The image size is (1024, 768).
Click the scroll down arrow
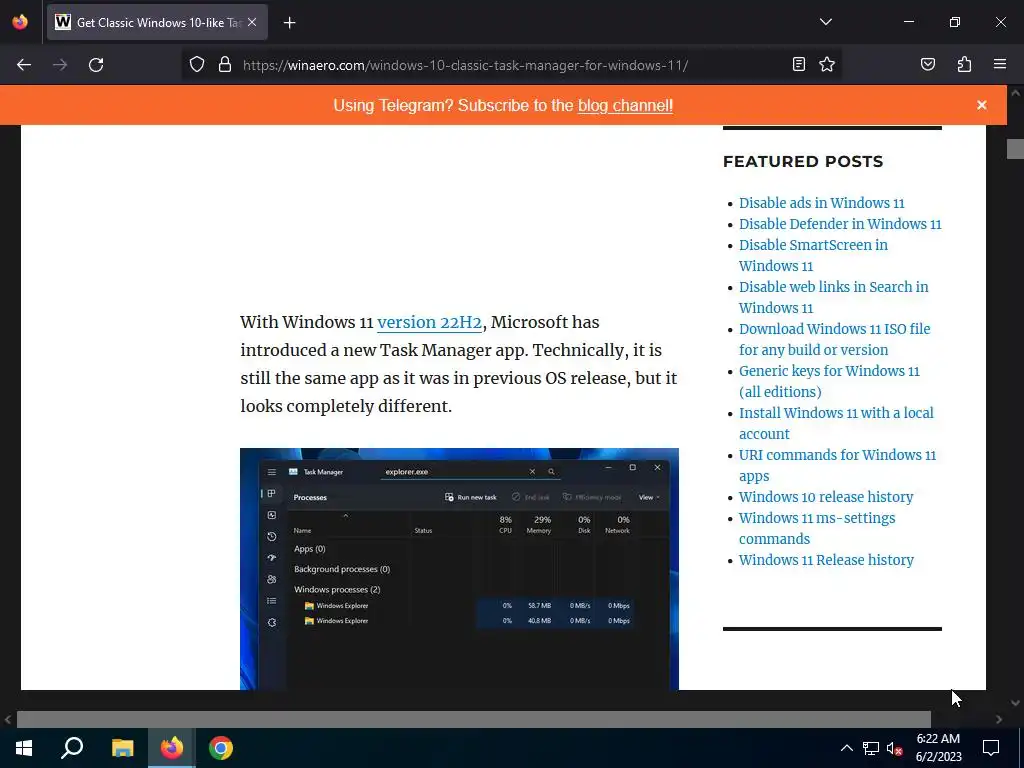pyautogui.click(x=1015, y=703)
